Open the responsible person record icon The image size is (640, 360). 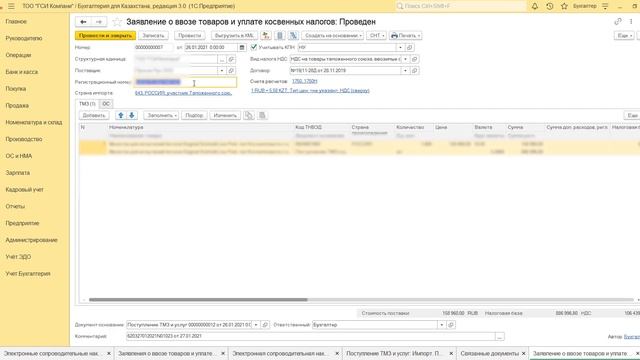(451, 325)
